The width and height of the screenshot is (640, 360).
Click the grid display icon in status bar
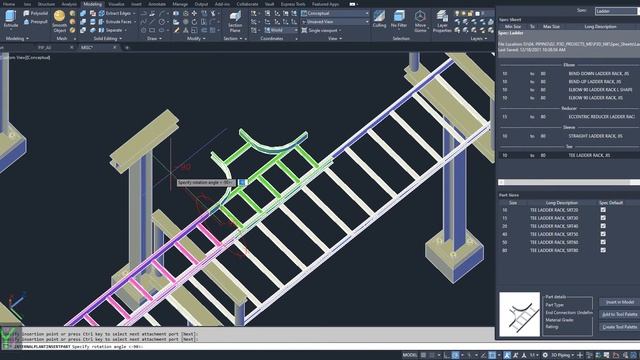click(424, 355)
